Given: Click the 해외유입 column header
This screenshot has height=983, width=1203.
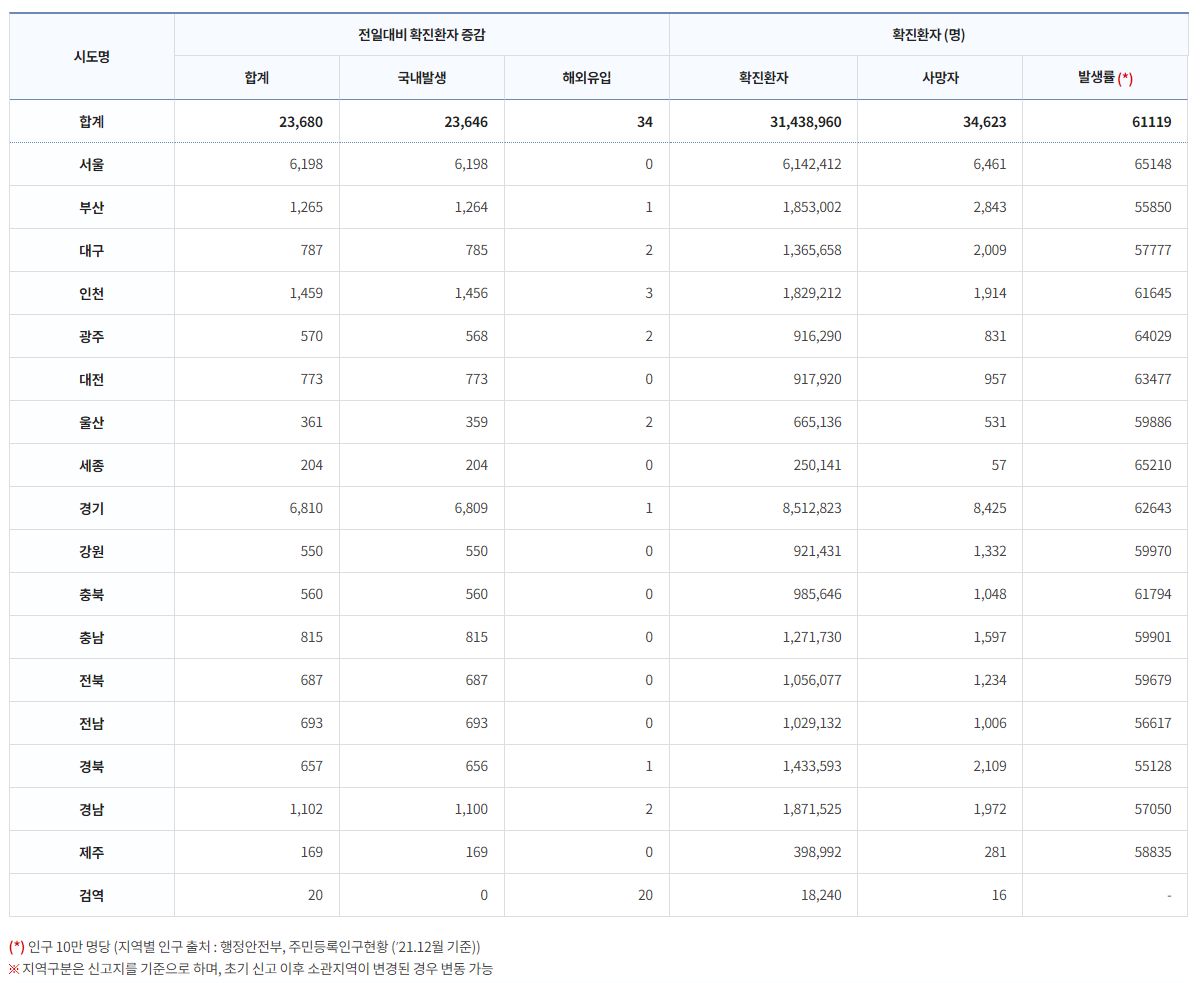Looking at the screenshot, I should coord(586,78).
